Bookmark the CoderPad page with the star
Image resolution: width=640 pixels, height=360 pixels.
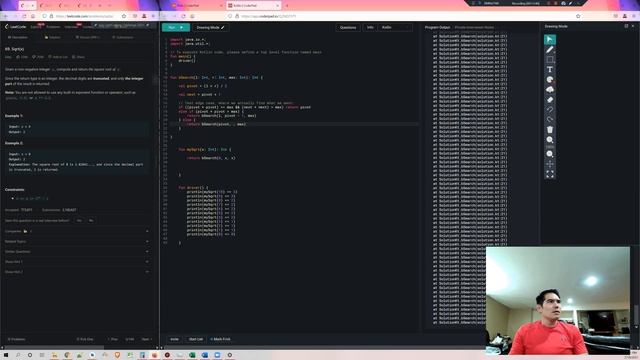click(578, 16)
